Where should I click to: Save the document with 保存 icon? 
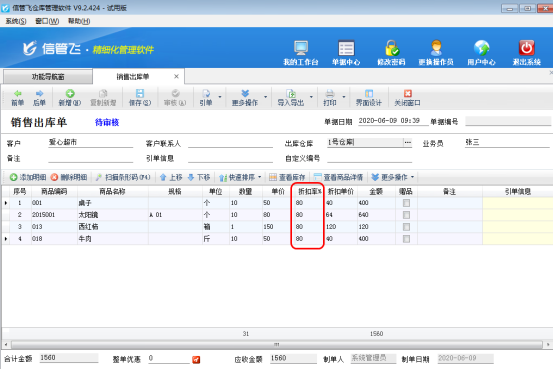coord(140,98)
